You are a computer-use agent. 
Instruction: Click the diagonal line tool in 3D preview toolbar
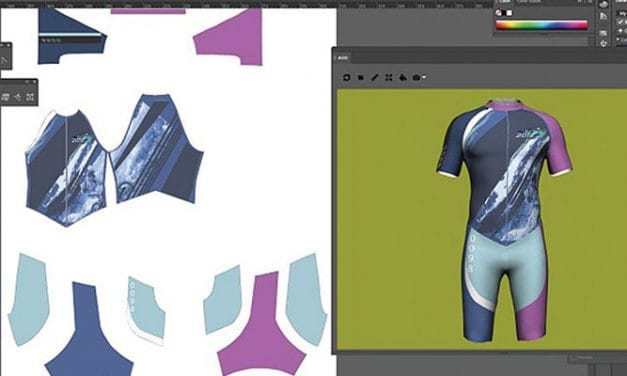(374, 77)
